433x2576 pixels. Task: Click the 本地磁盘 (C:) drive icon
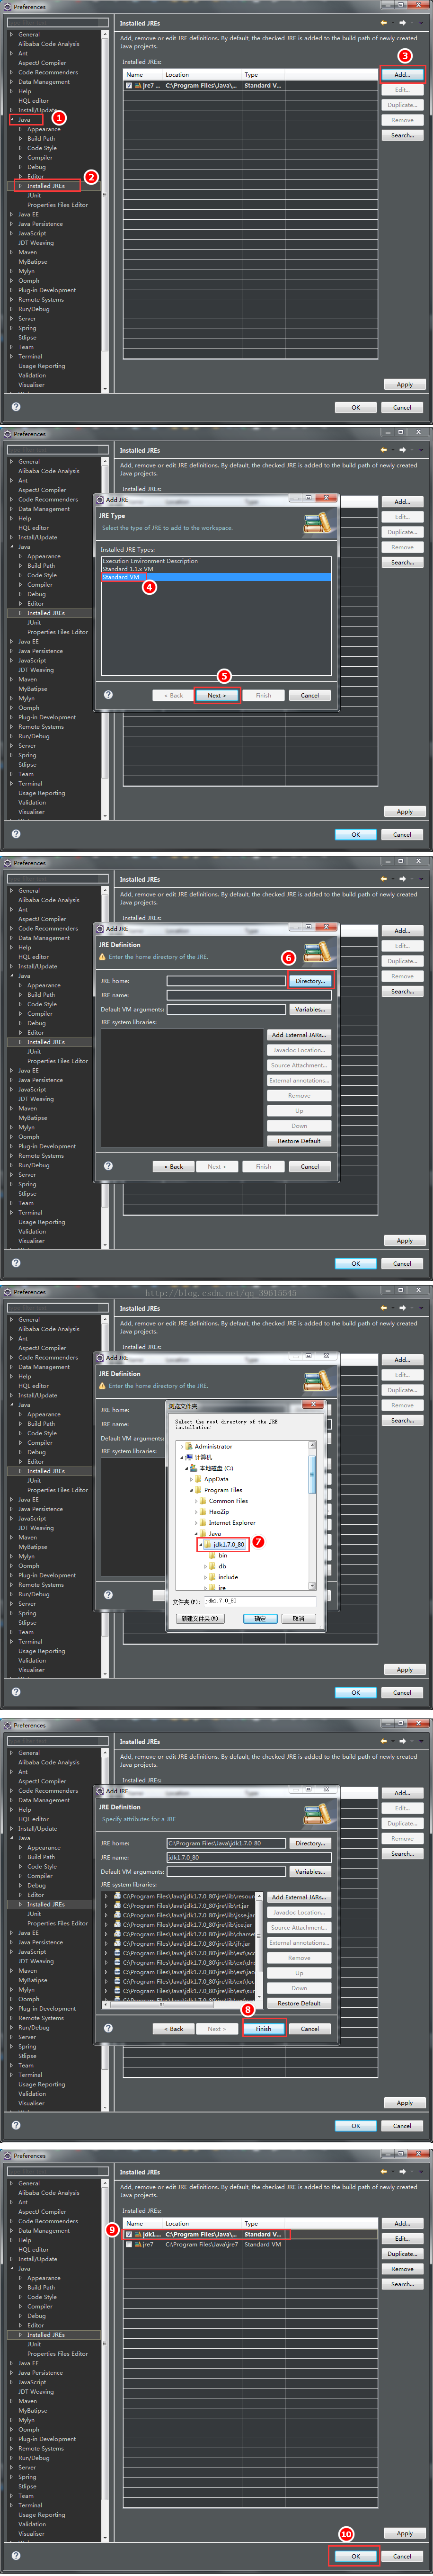194,1468
